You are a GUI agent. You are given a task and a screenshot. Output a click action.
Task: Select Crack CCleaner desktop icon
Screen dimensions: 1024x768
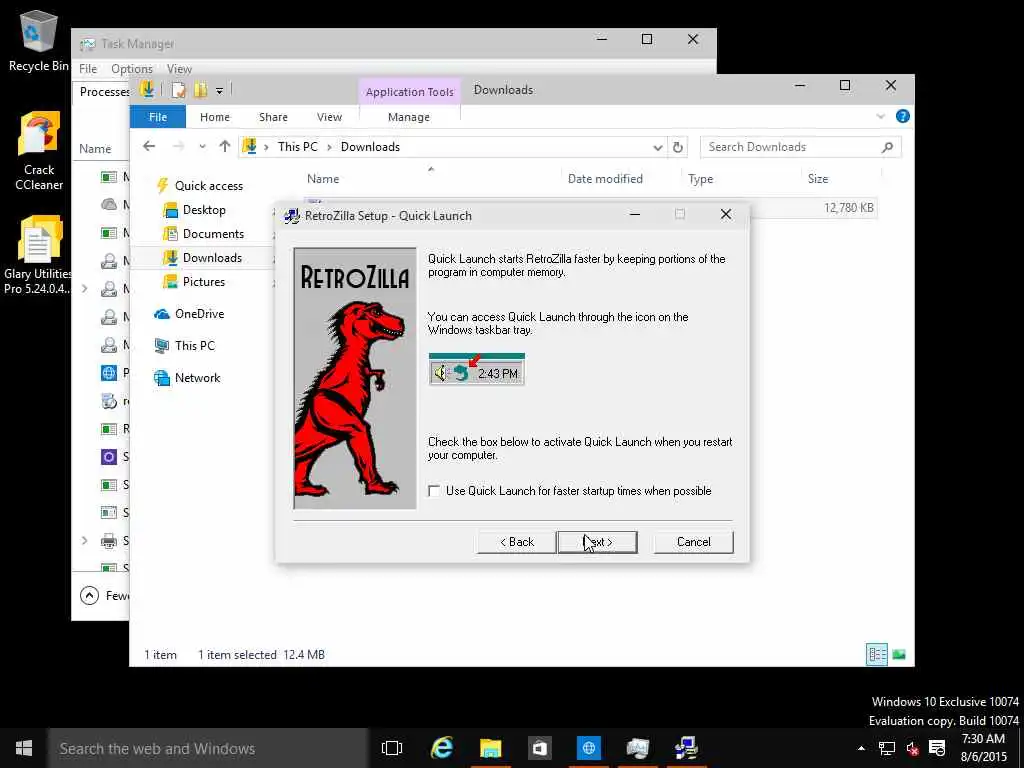[39, 152]
